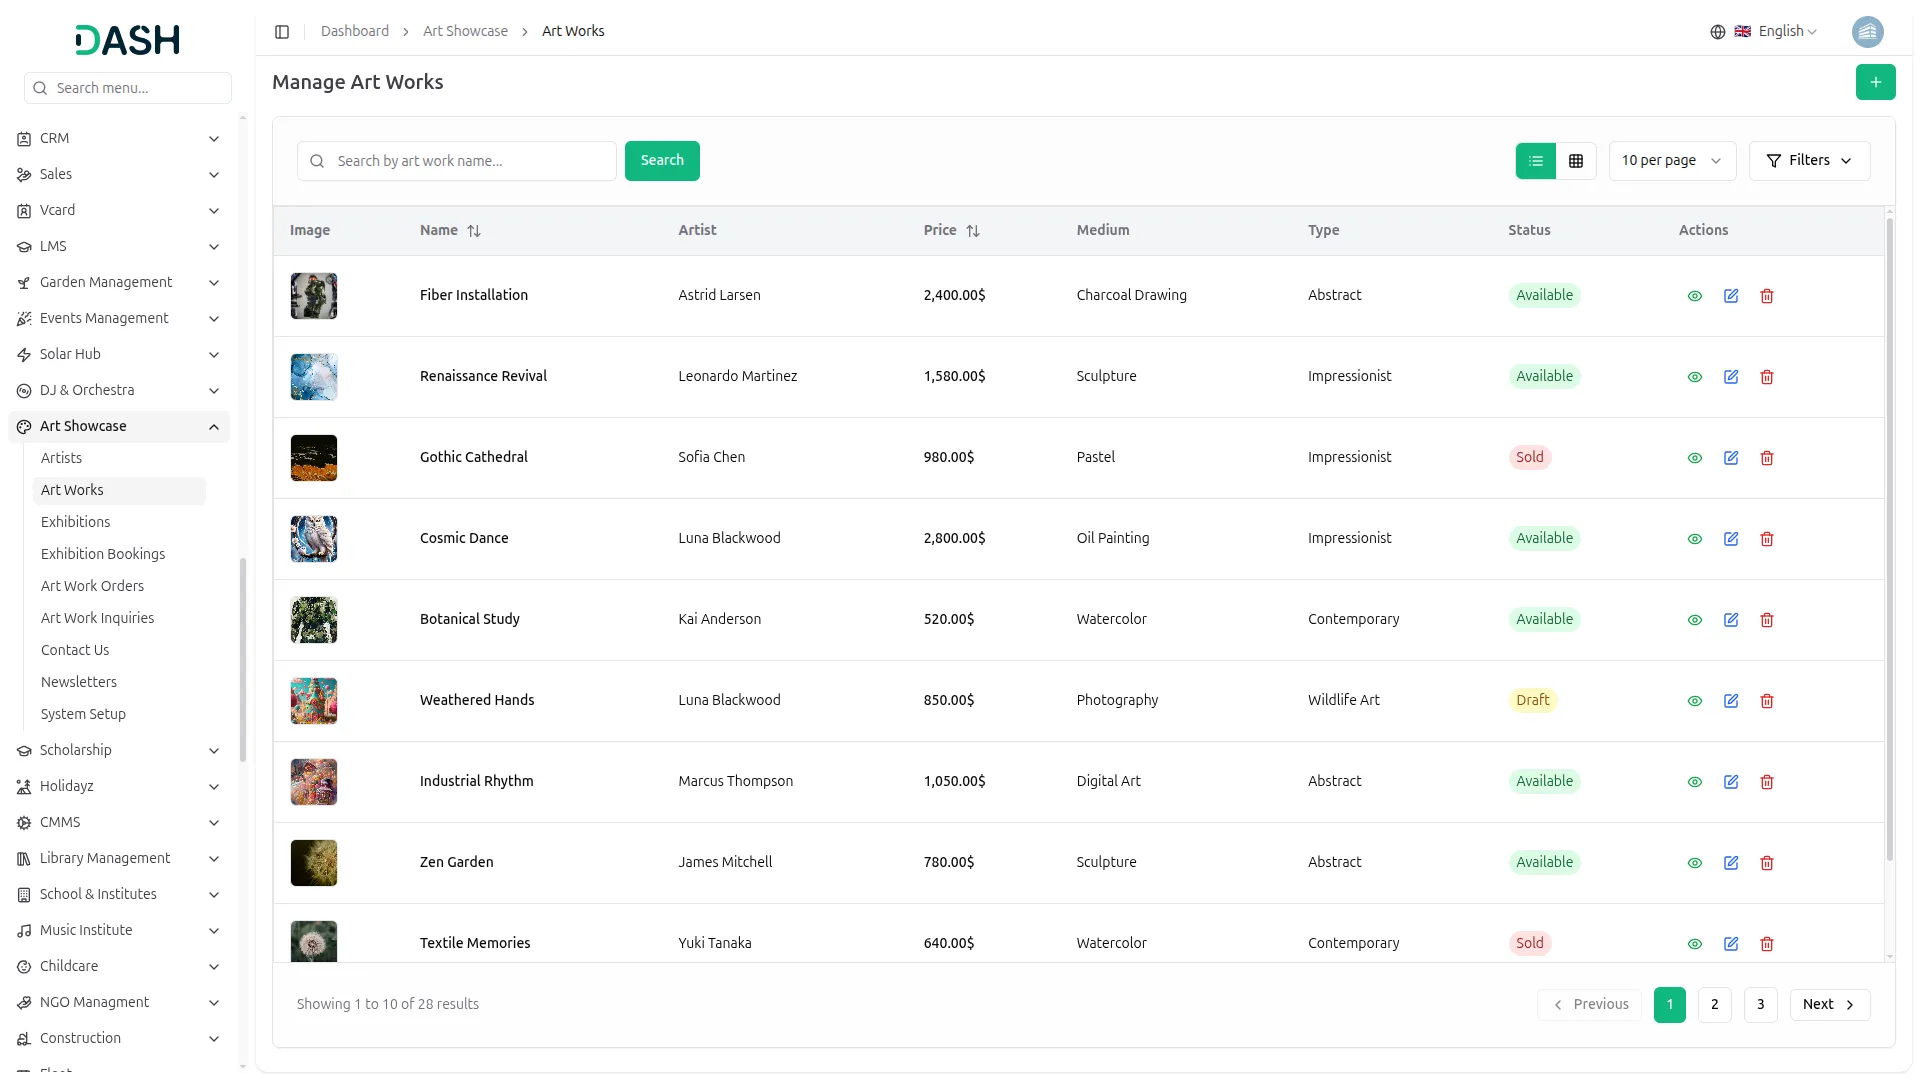Open the user avatar profile menu
Screen dimensions: 1920x1080
1867,32
